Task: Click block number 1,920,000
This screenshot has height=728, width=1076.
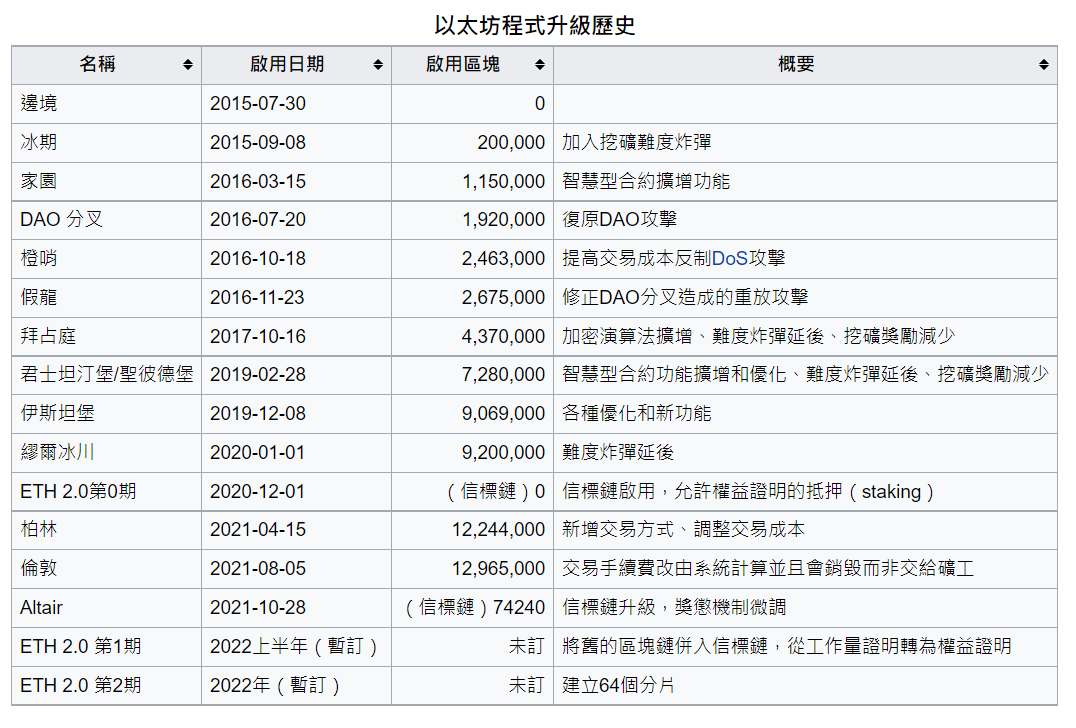Action: (504, 220)
